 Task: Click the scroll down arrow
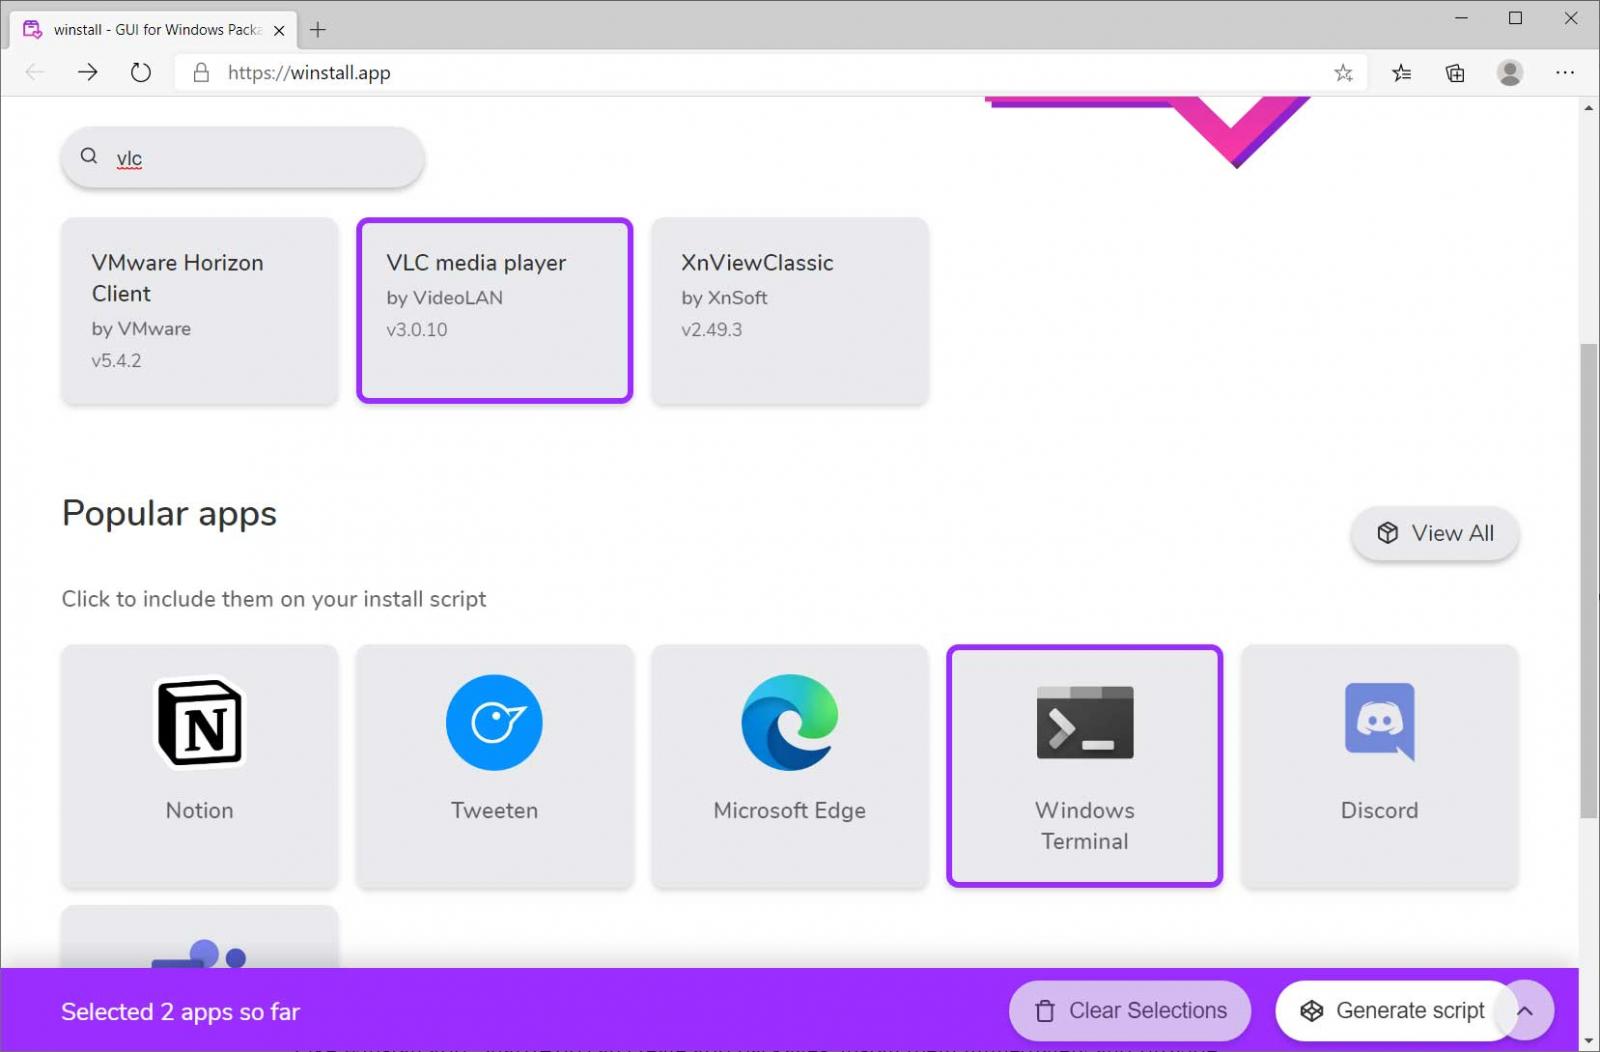click(x=1589, y=1041)
